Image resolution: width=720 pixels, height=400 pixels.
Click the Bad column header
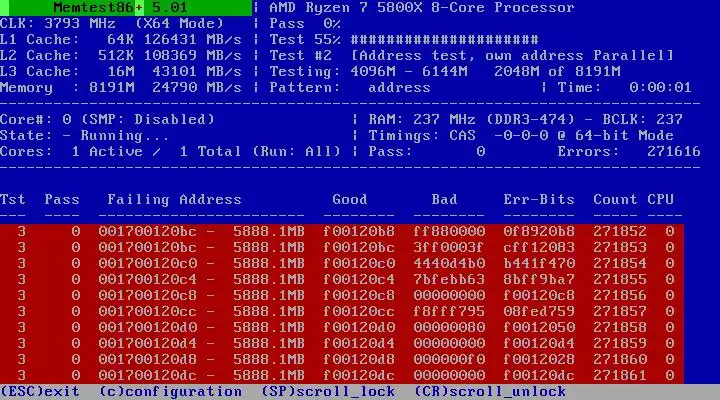pos(444,199)
